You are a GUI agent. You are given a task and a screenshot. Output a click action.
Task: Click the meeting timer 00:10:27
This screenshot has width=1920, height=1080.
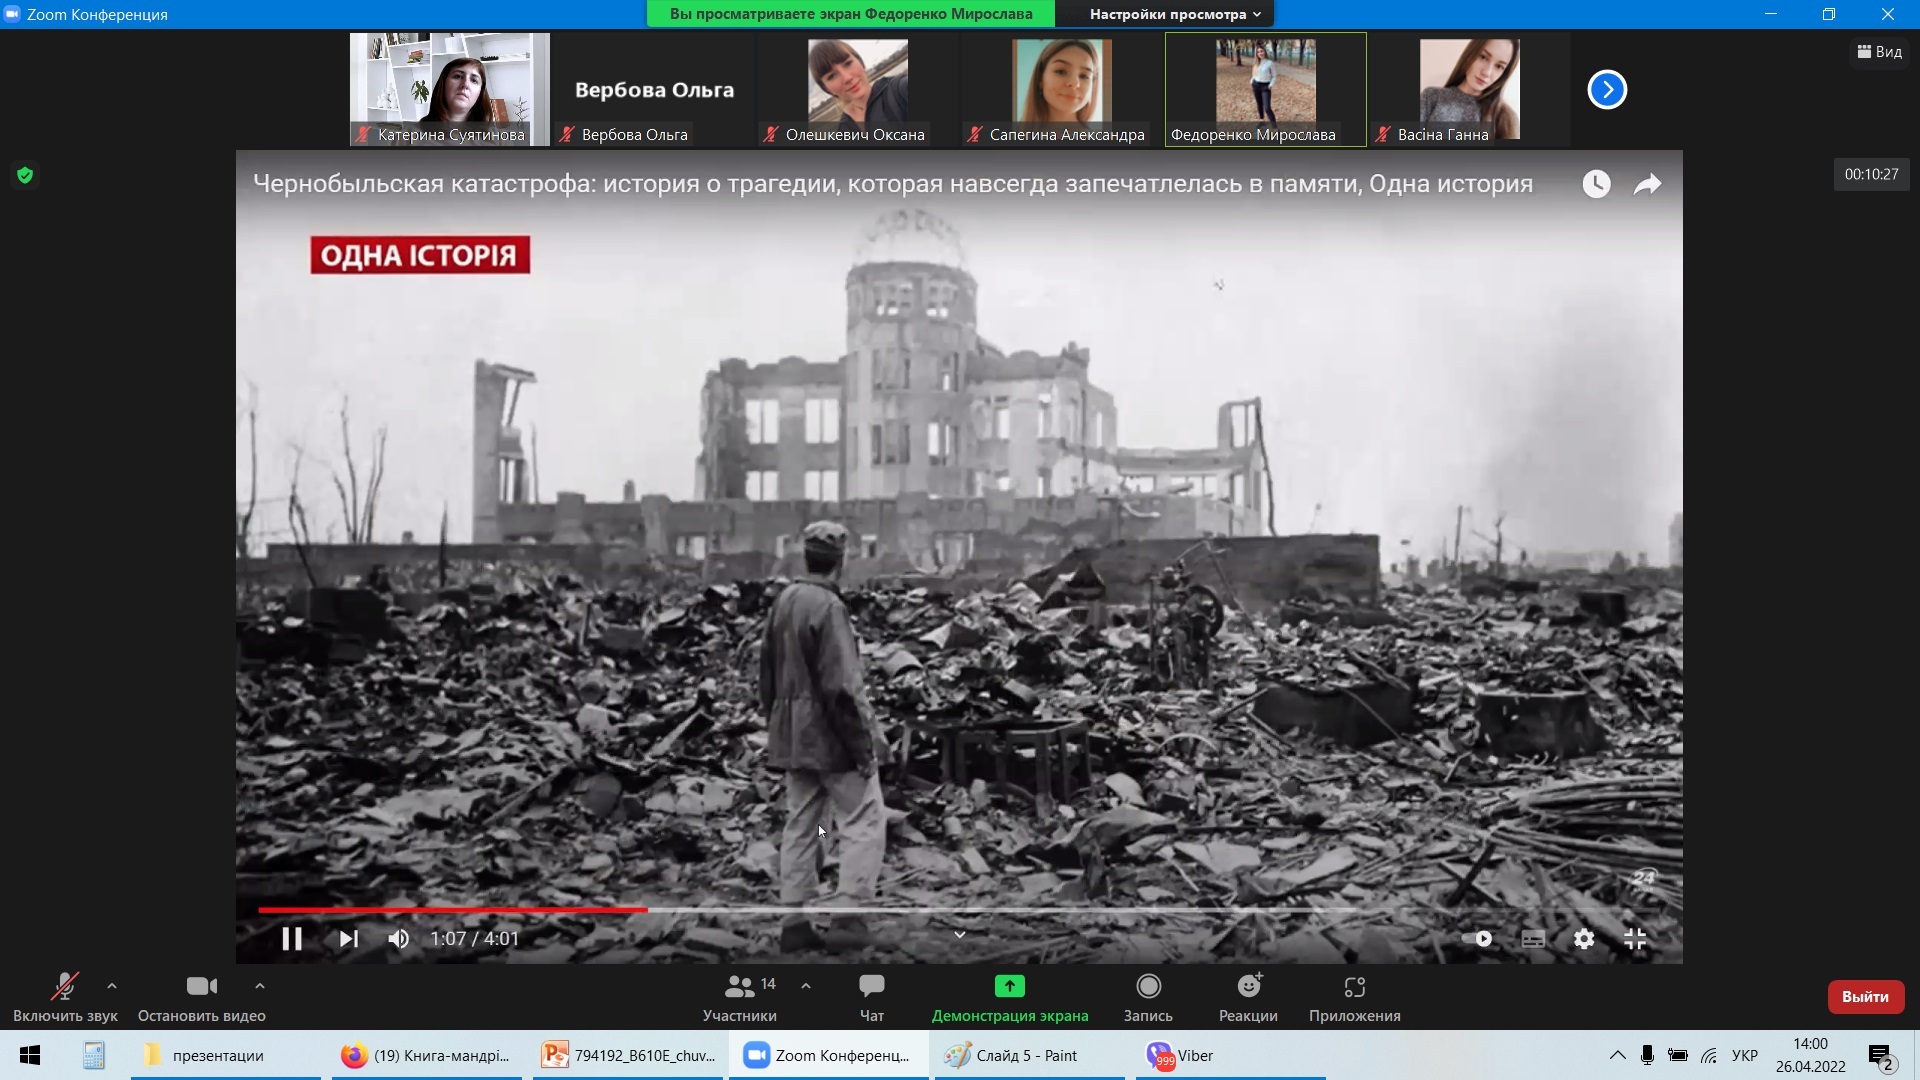(1871, 174)
